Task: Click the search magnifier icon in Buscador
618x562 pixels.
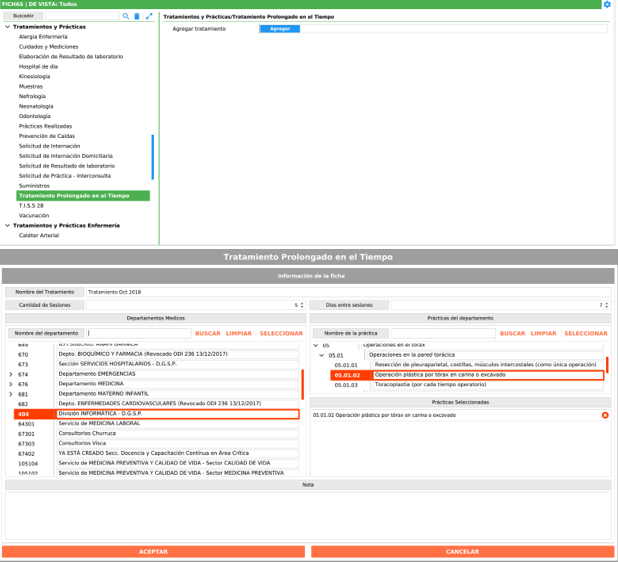Action: coord(126,17)
